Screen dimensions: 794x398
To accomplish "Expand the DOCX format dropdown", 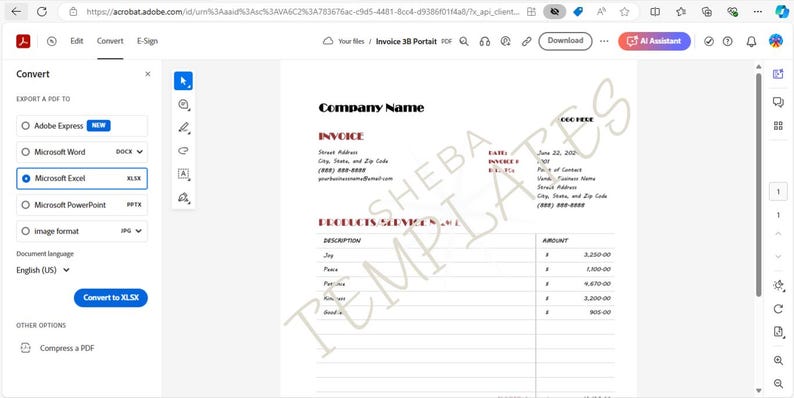I will 140,152.
